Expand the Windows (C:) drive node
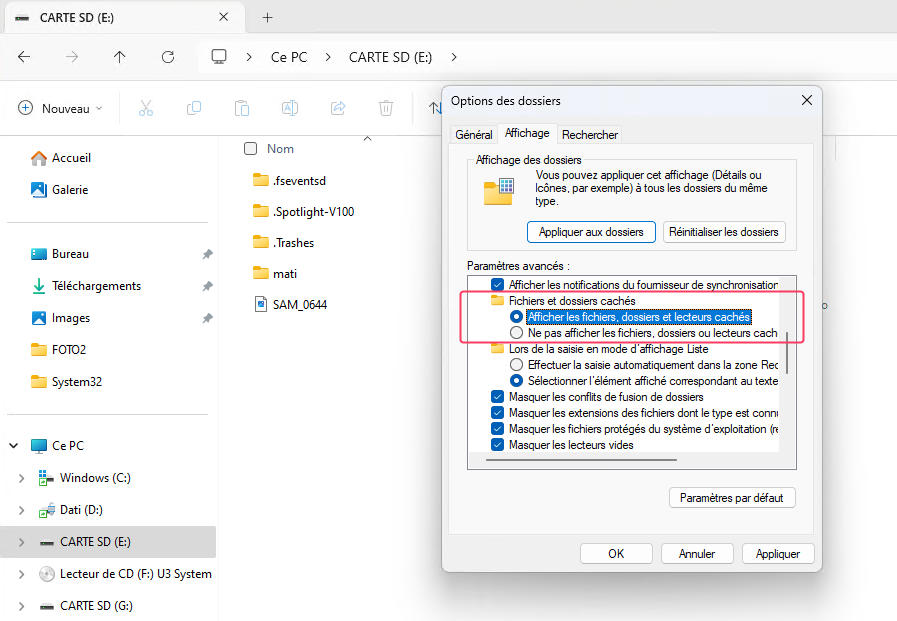The height and width of the screenshot is (621, 897). (x=22, y=478)
